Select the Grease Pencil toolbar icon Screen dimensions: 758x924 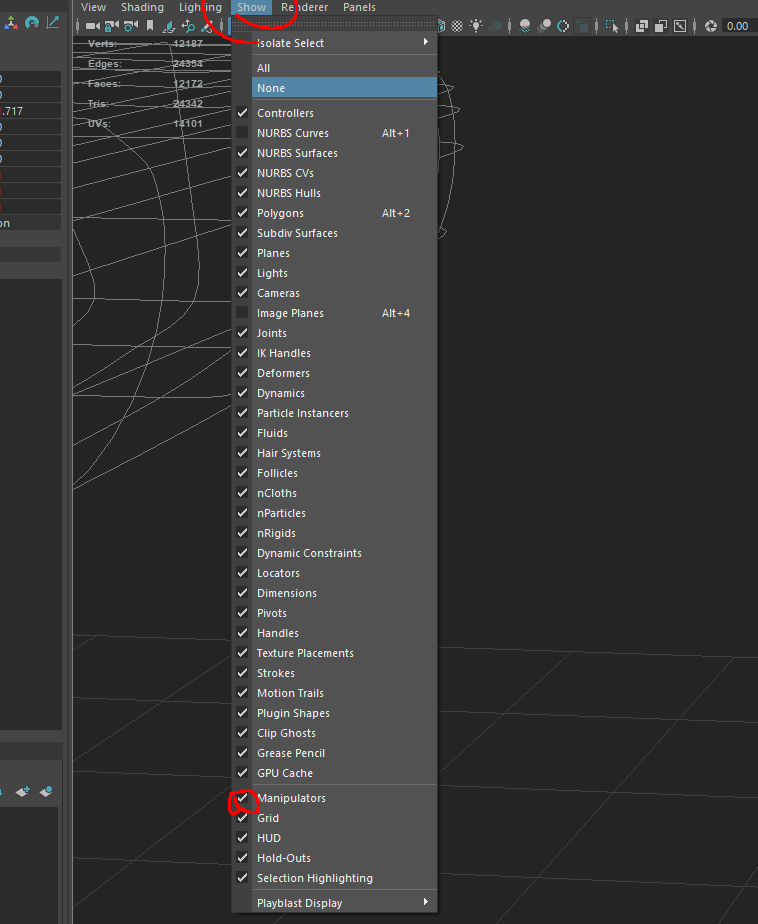tap(206, 27)
